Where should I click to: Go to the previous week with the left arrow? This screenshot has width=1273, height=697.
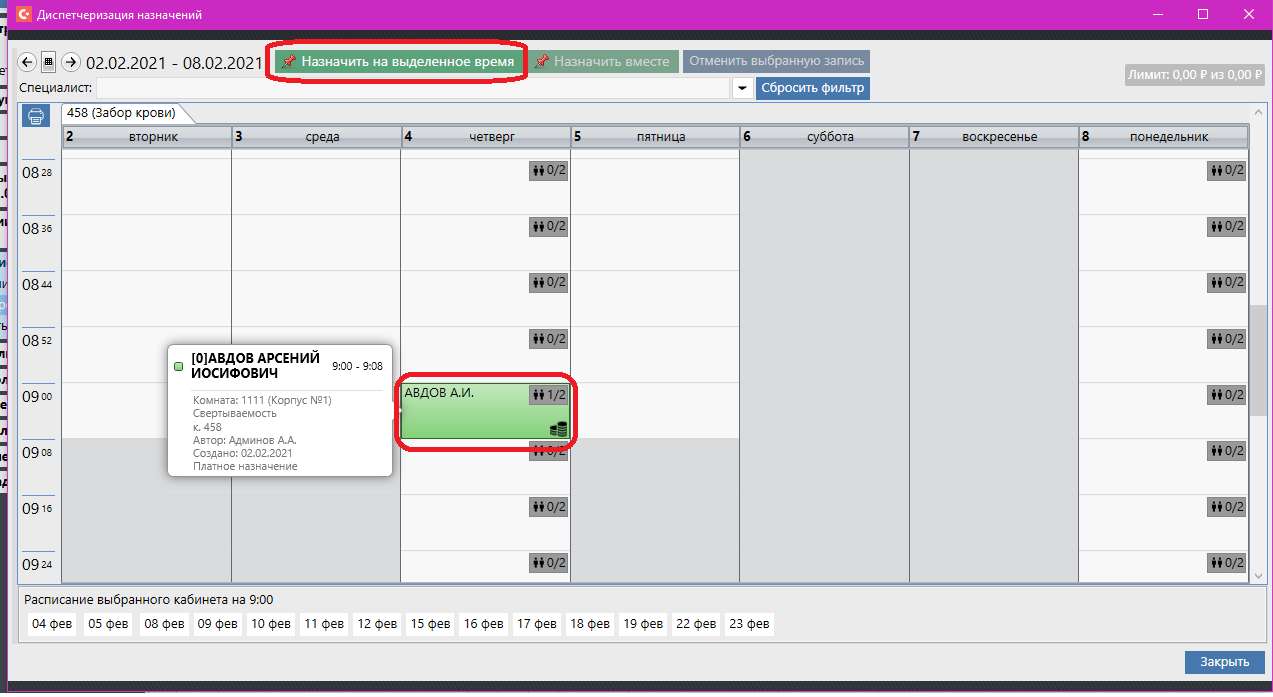click(28, 62)
